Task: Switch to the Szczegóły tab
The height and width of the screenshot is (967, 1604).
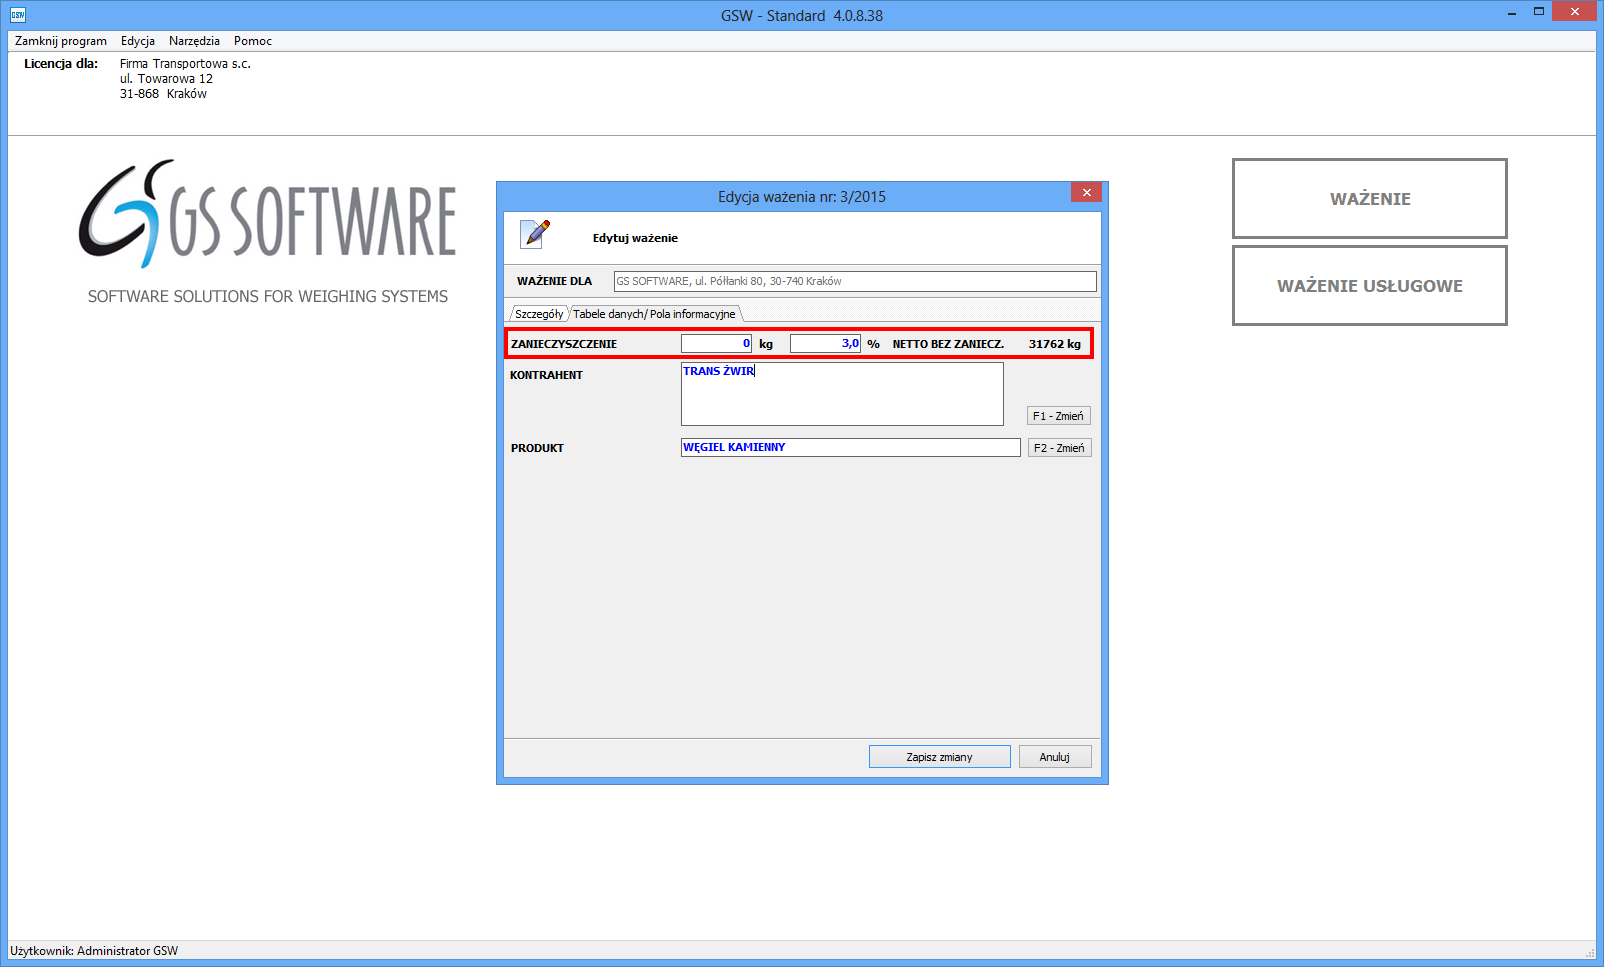Action: tap(539, 314)
